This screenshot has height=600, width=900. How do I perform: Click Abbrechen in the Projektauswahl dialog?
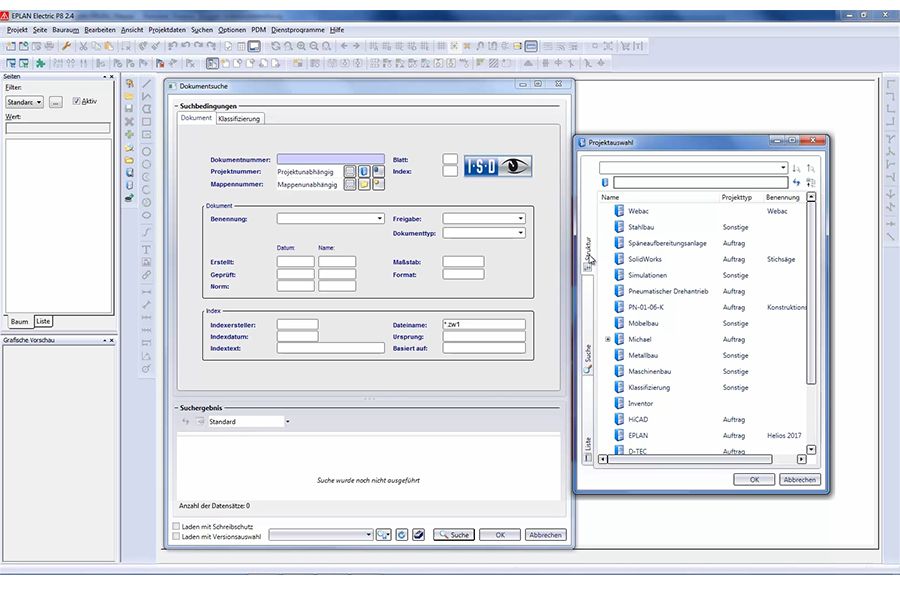click(x=800, y=479)
